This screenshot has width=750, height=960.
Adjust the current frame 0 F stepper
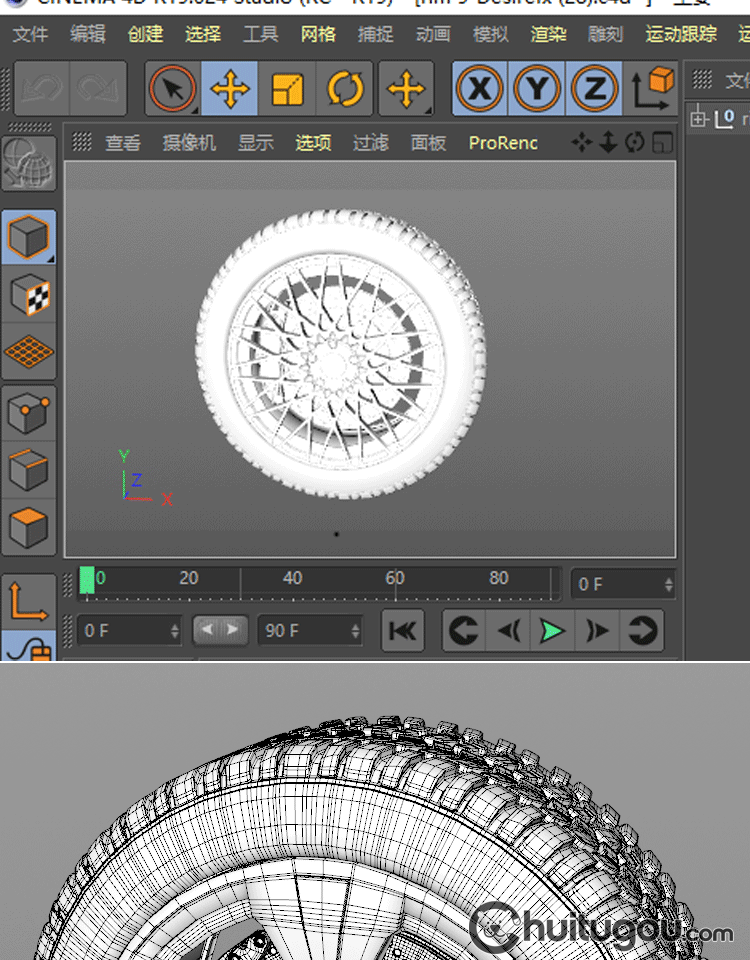[x=667, y=584]
